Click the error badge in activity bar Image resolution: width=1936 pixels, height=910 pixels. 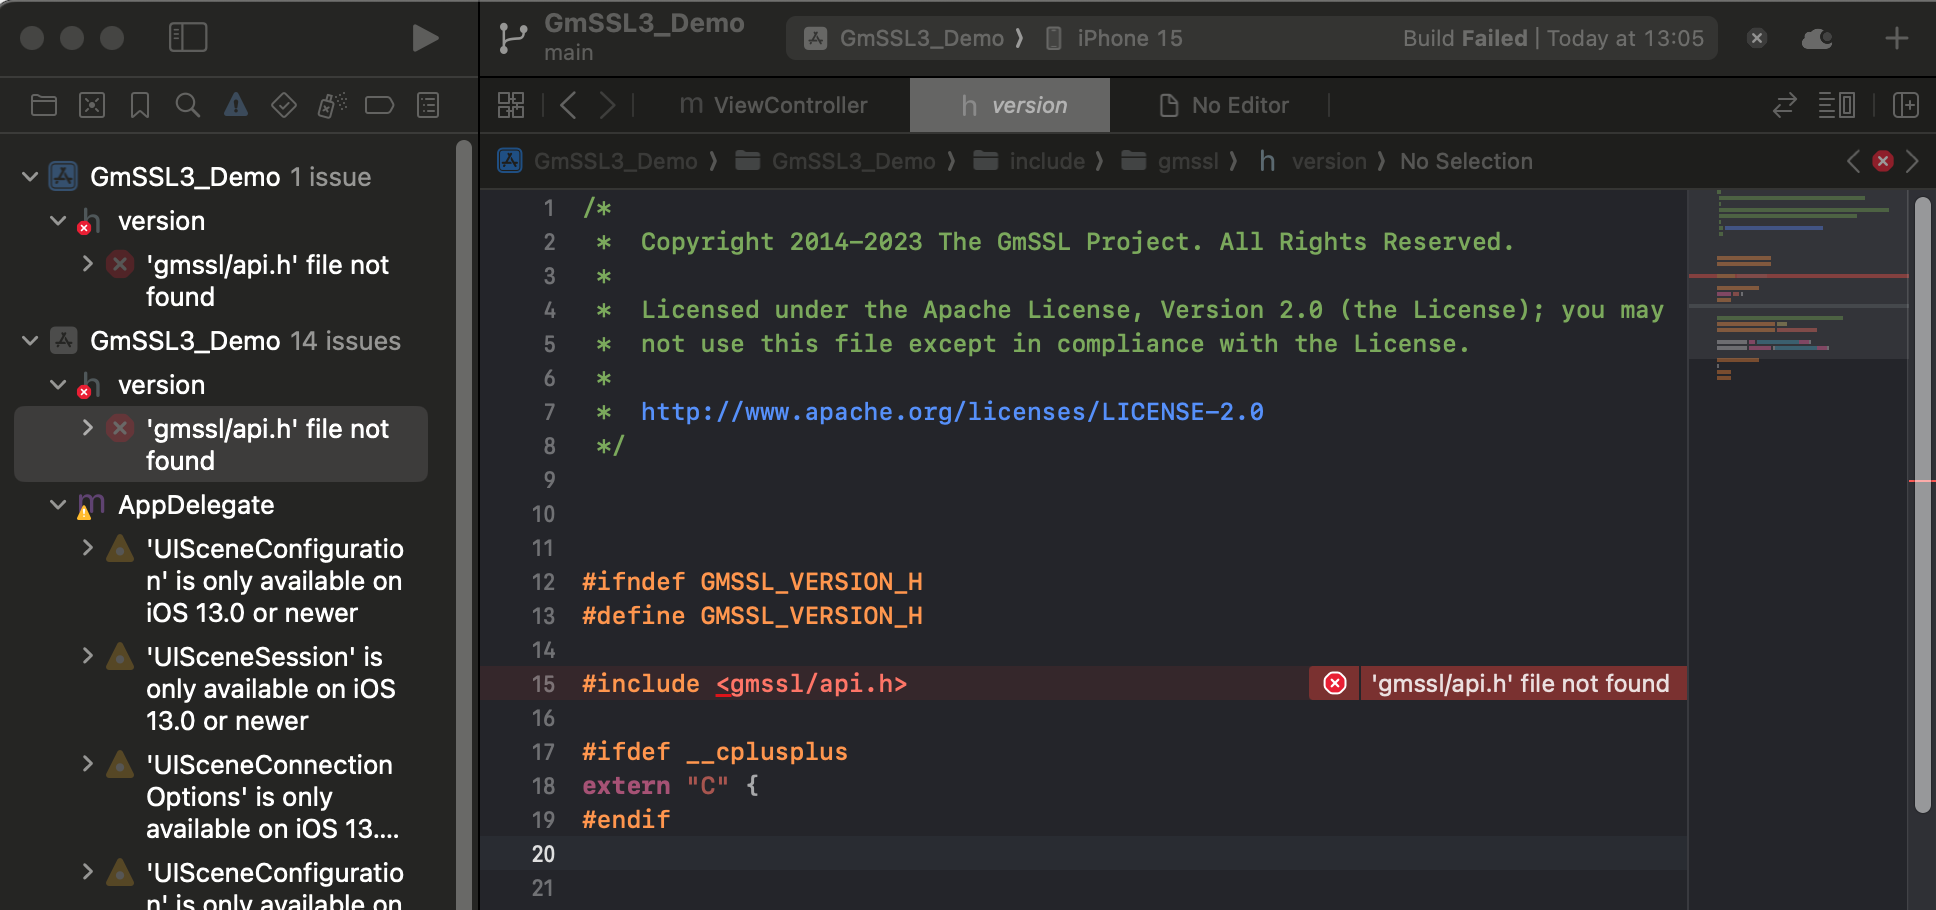point(1757,38)
